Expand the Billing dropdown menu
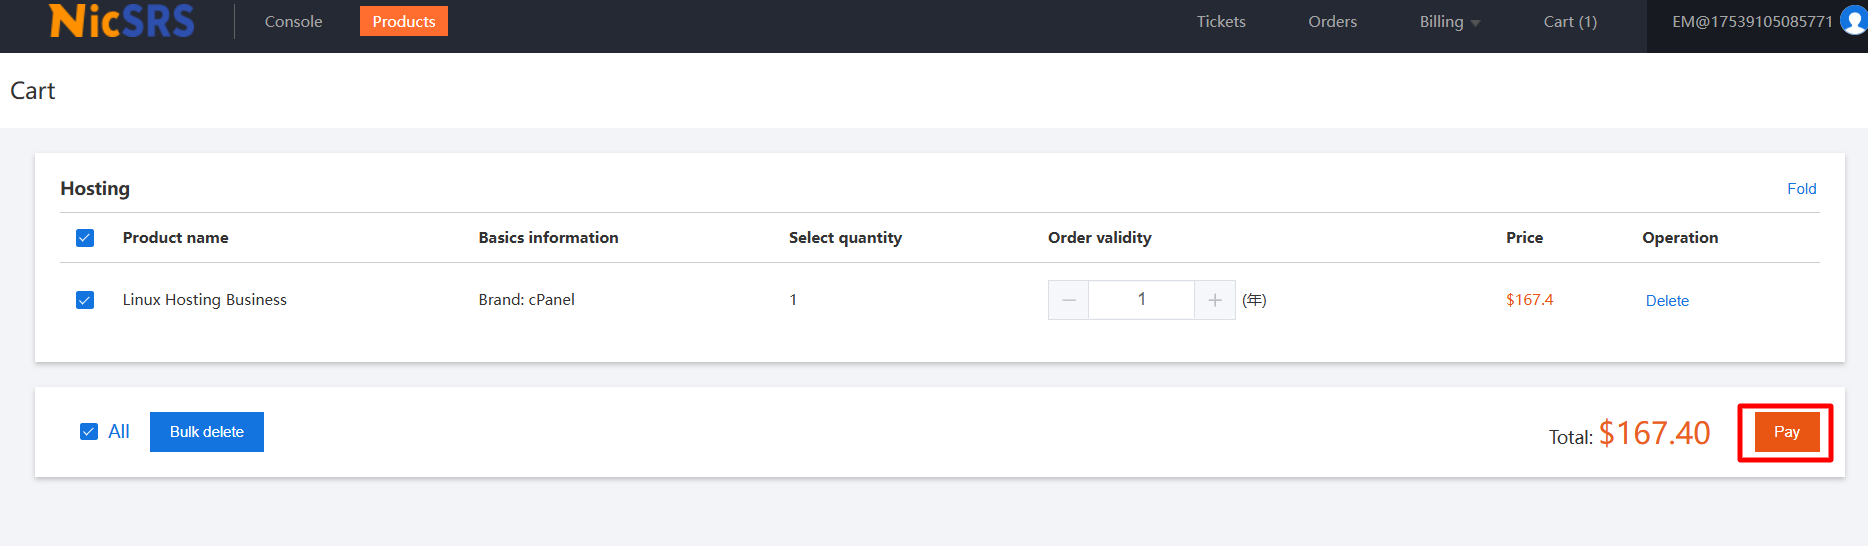 pos(1449,22)
